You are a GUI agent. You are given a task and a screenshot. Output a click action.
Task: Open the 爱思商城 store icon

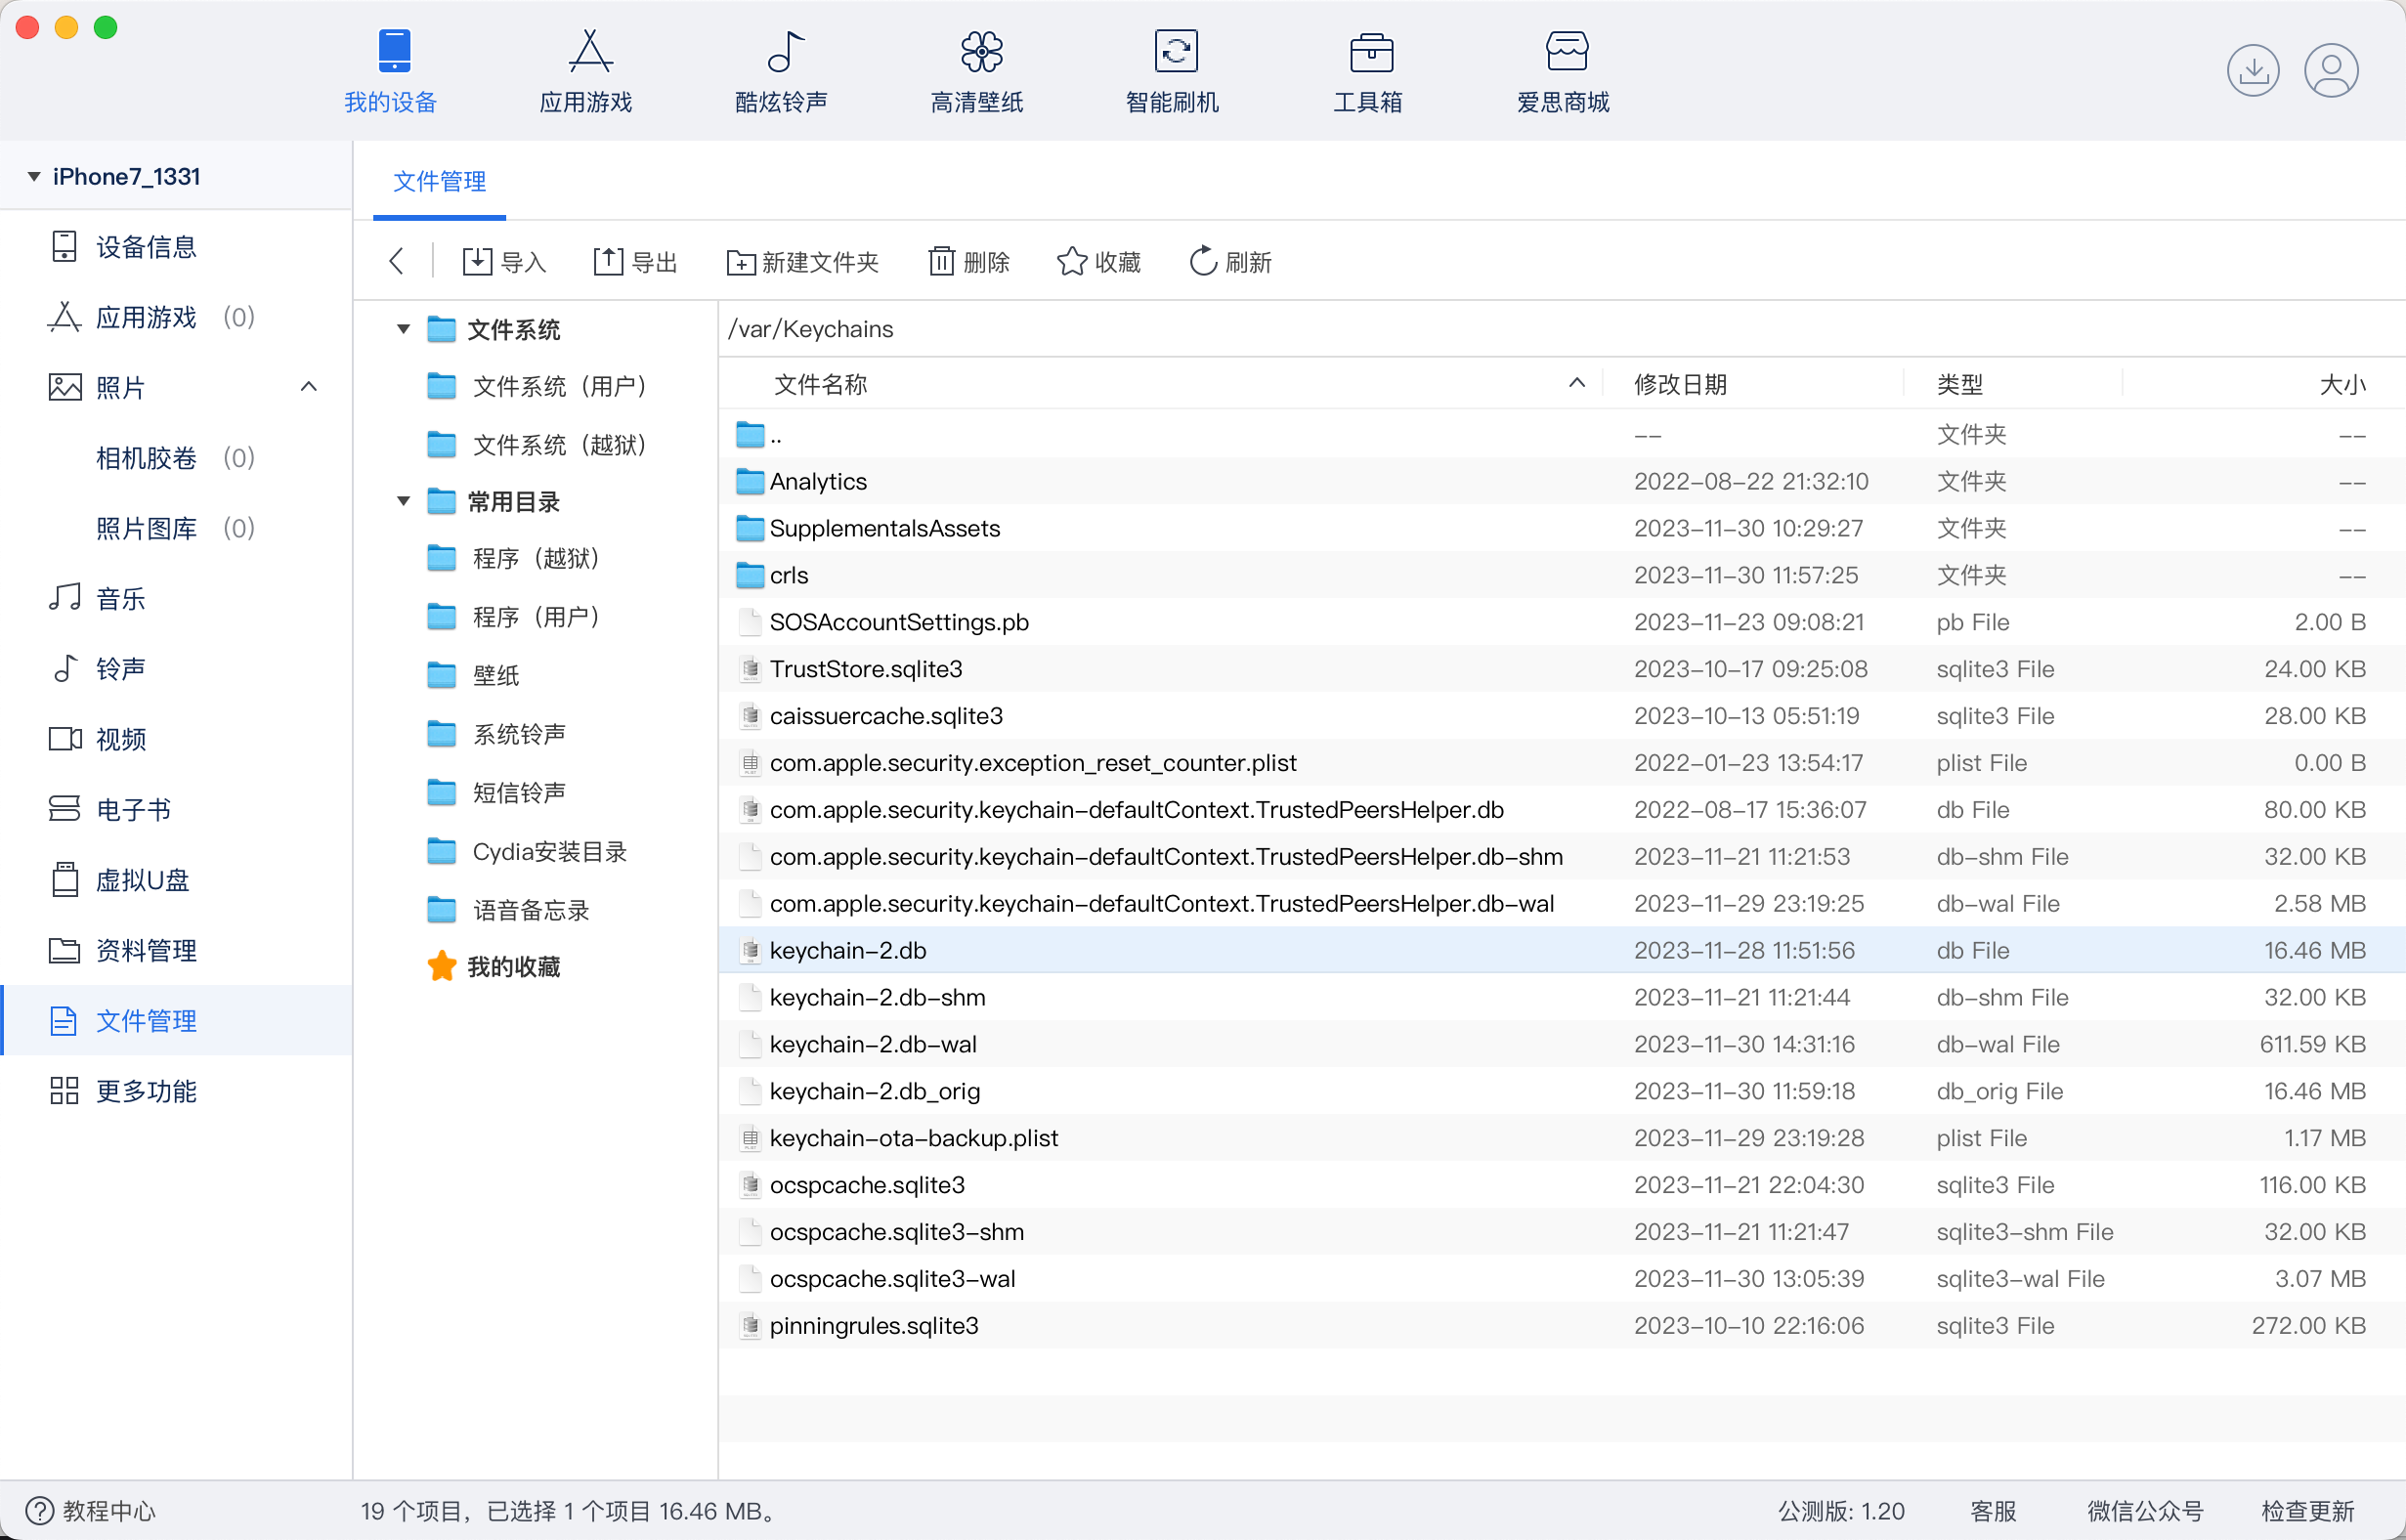click(1565, 70)
